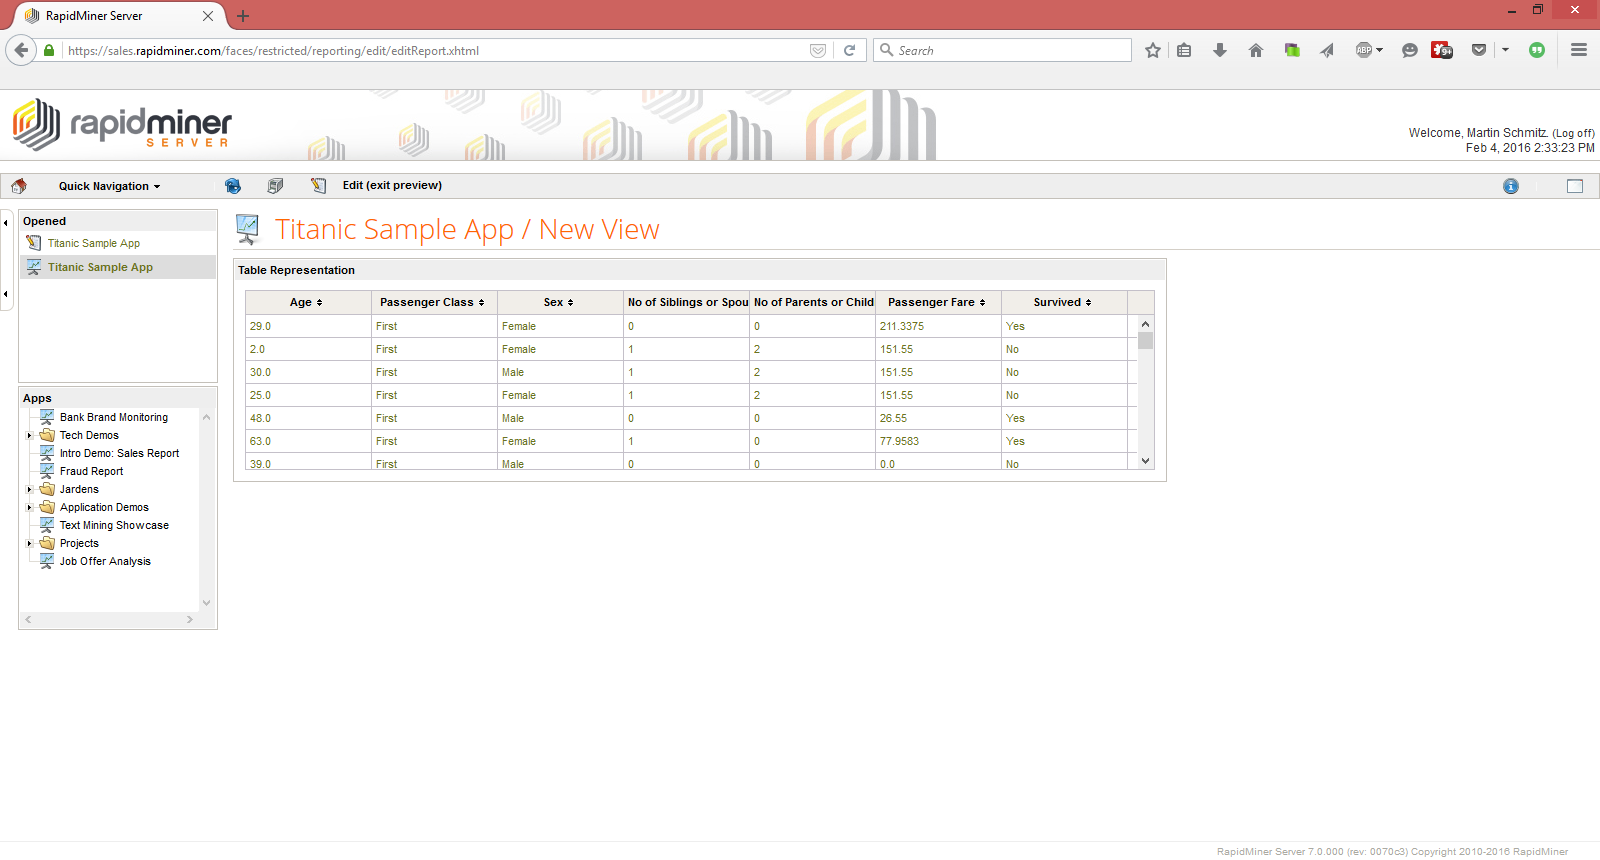Click the Firefox bookmark star icon

[1152, 50]
